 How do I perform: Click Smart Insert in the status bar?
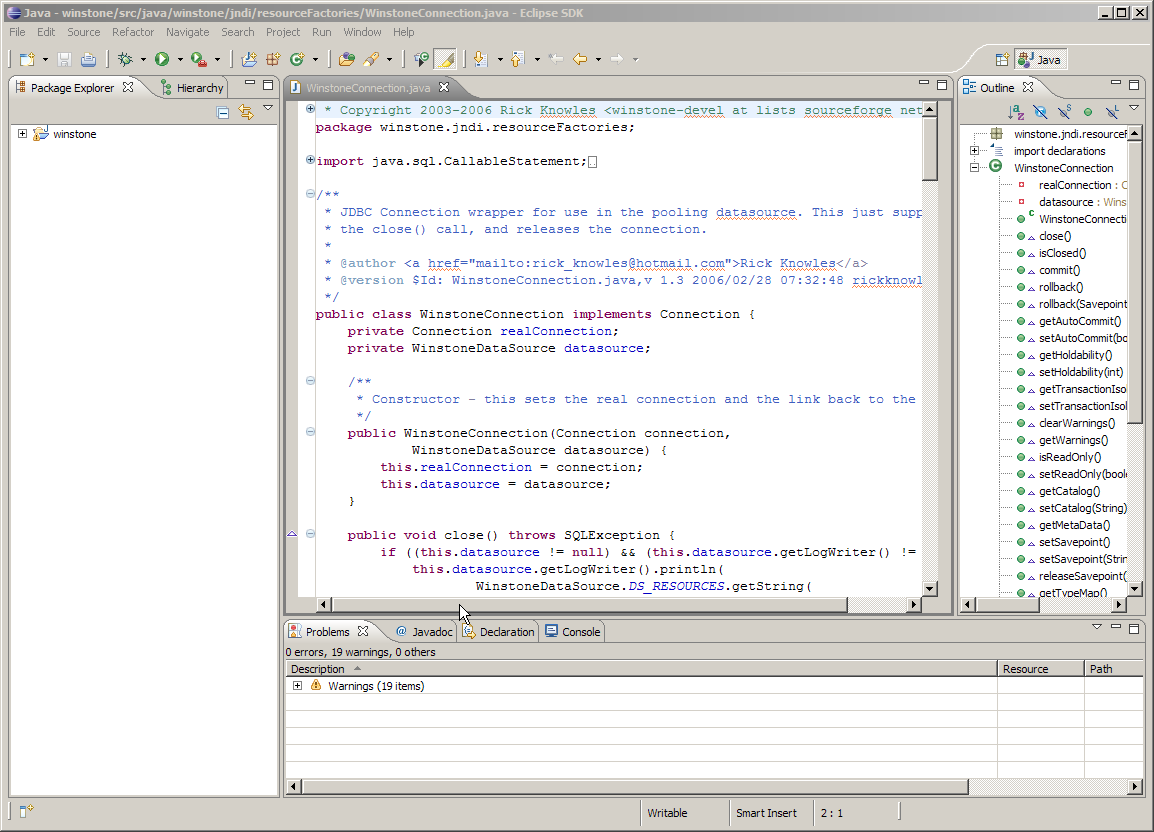(768, 813)
